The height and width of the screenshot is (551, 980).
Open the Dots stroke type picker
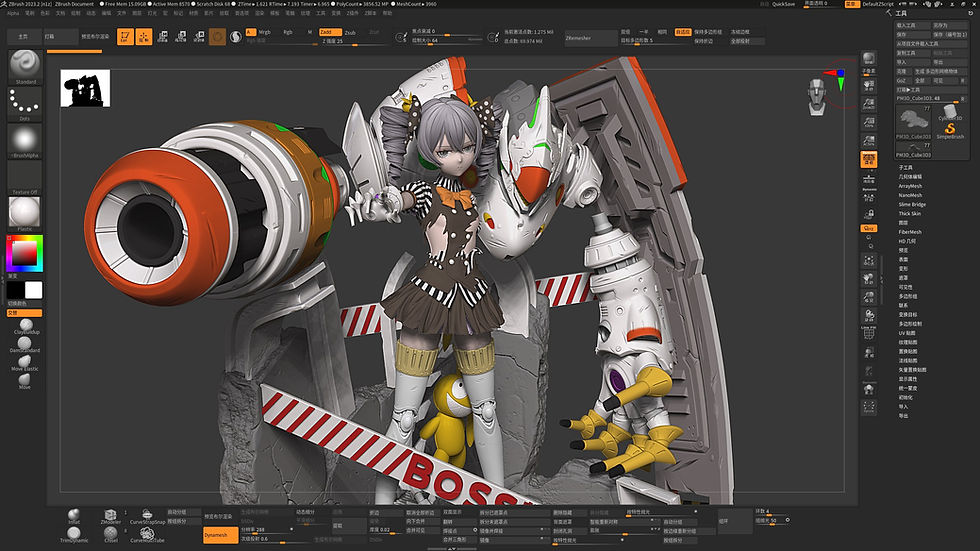coord(25,103)
